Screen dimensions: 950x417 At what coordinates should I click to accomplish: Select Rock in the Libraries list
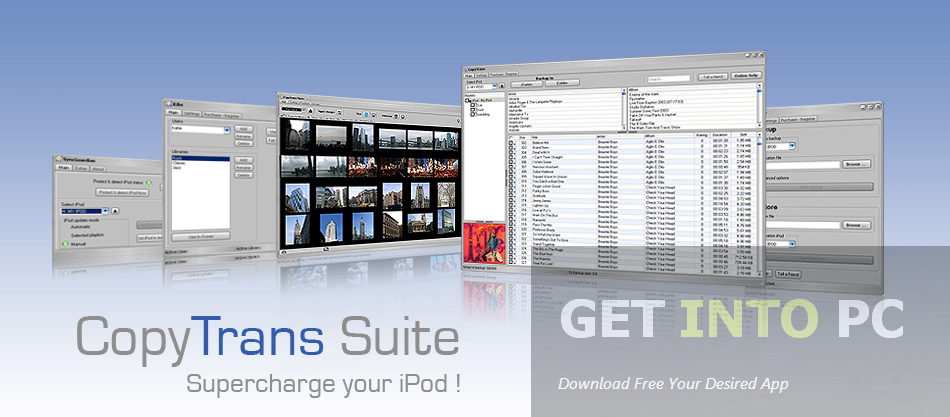[201, 158]
